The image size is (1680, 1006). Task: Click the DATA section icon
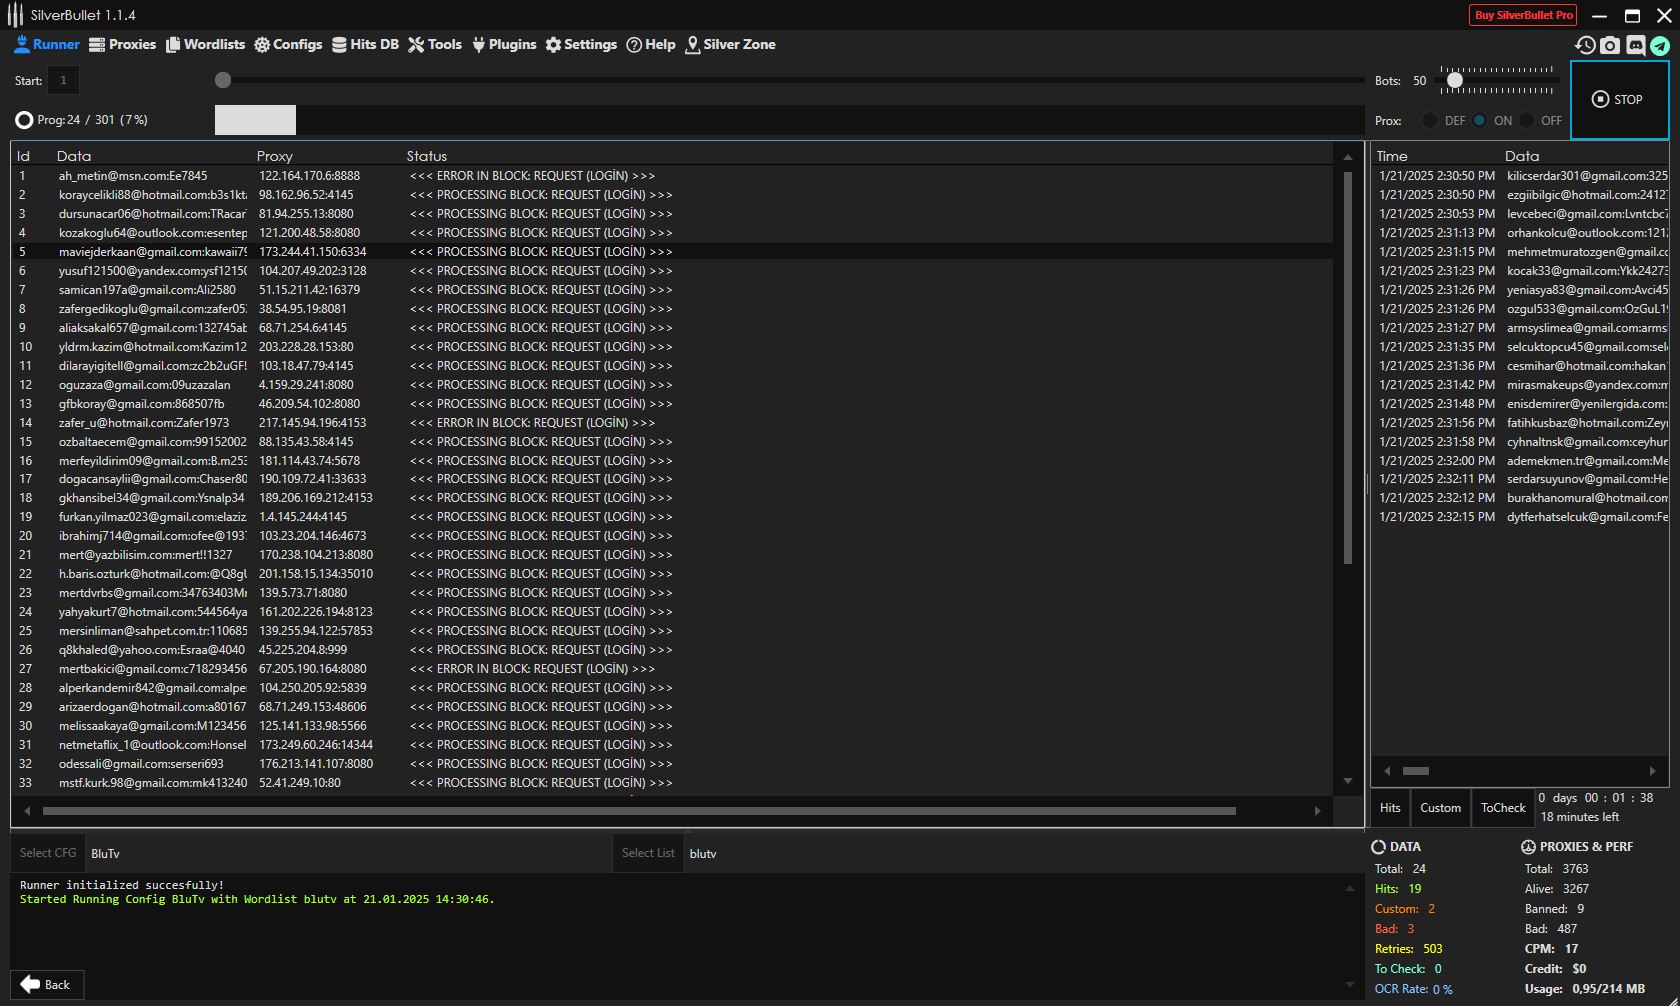pyautogui.click(x=1378, y=847)
